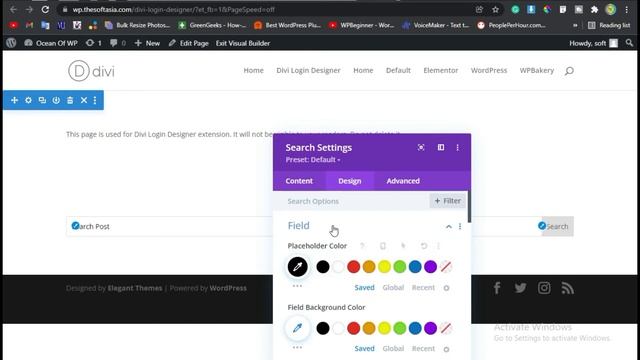Open Field section three-dot menu
Screen dimensions: 640x360
tap(460, 227)
